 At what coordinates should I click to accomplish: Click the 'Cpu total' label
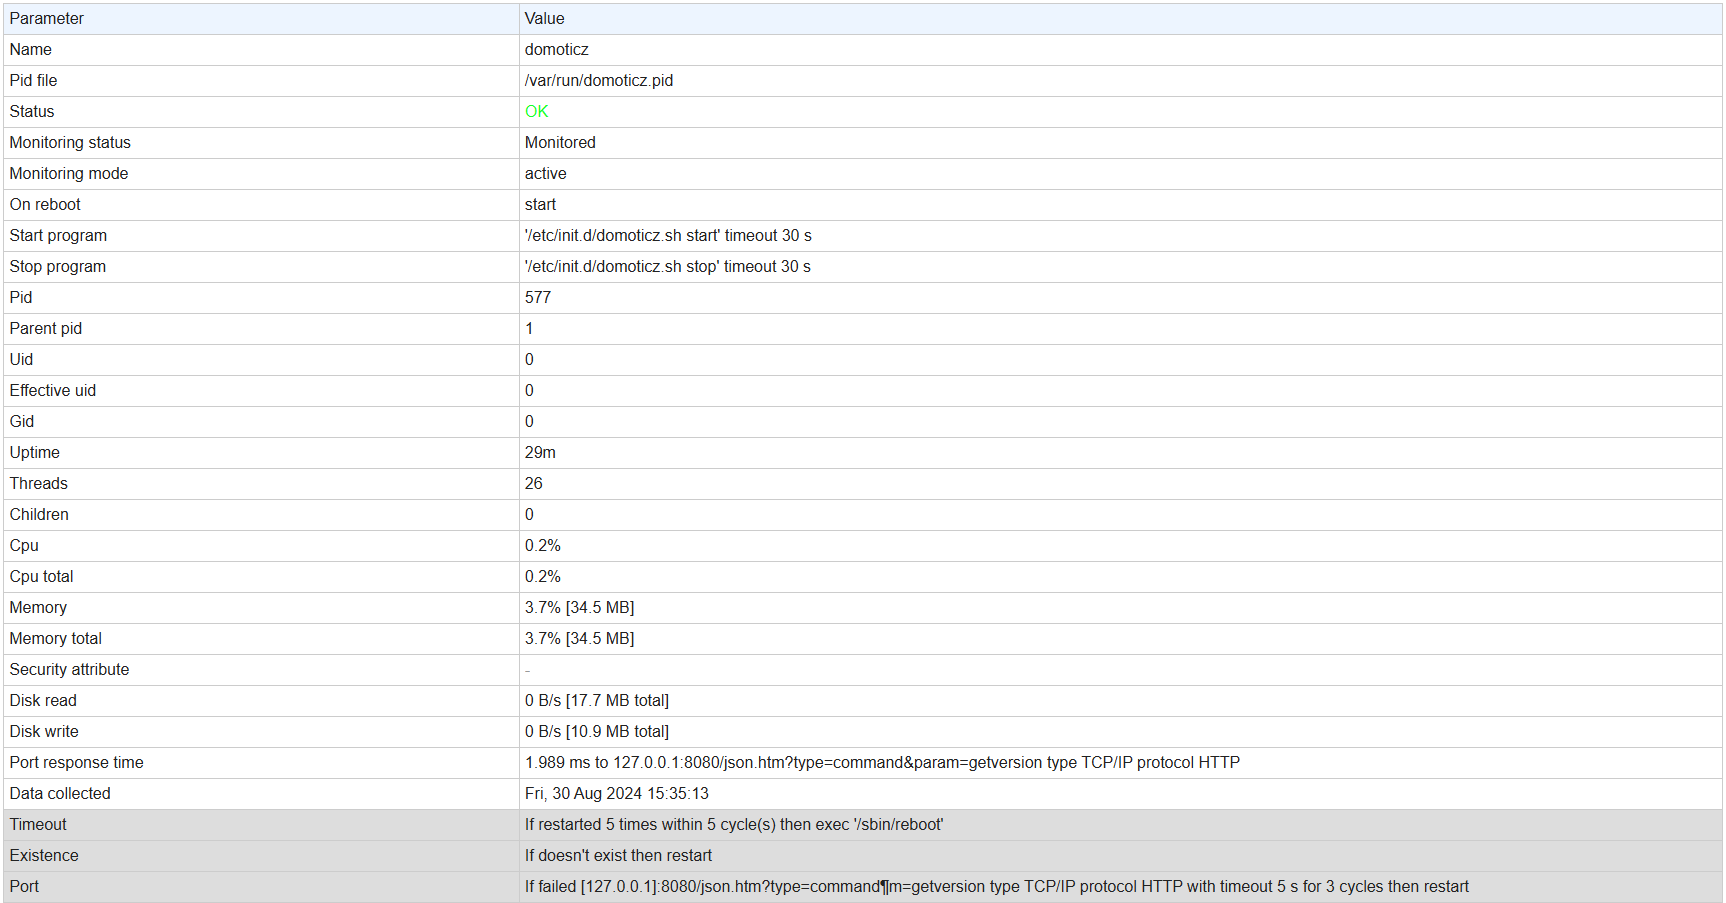tap(42, 577)
